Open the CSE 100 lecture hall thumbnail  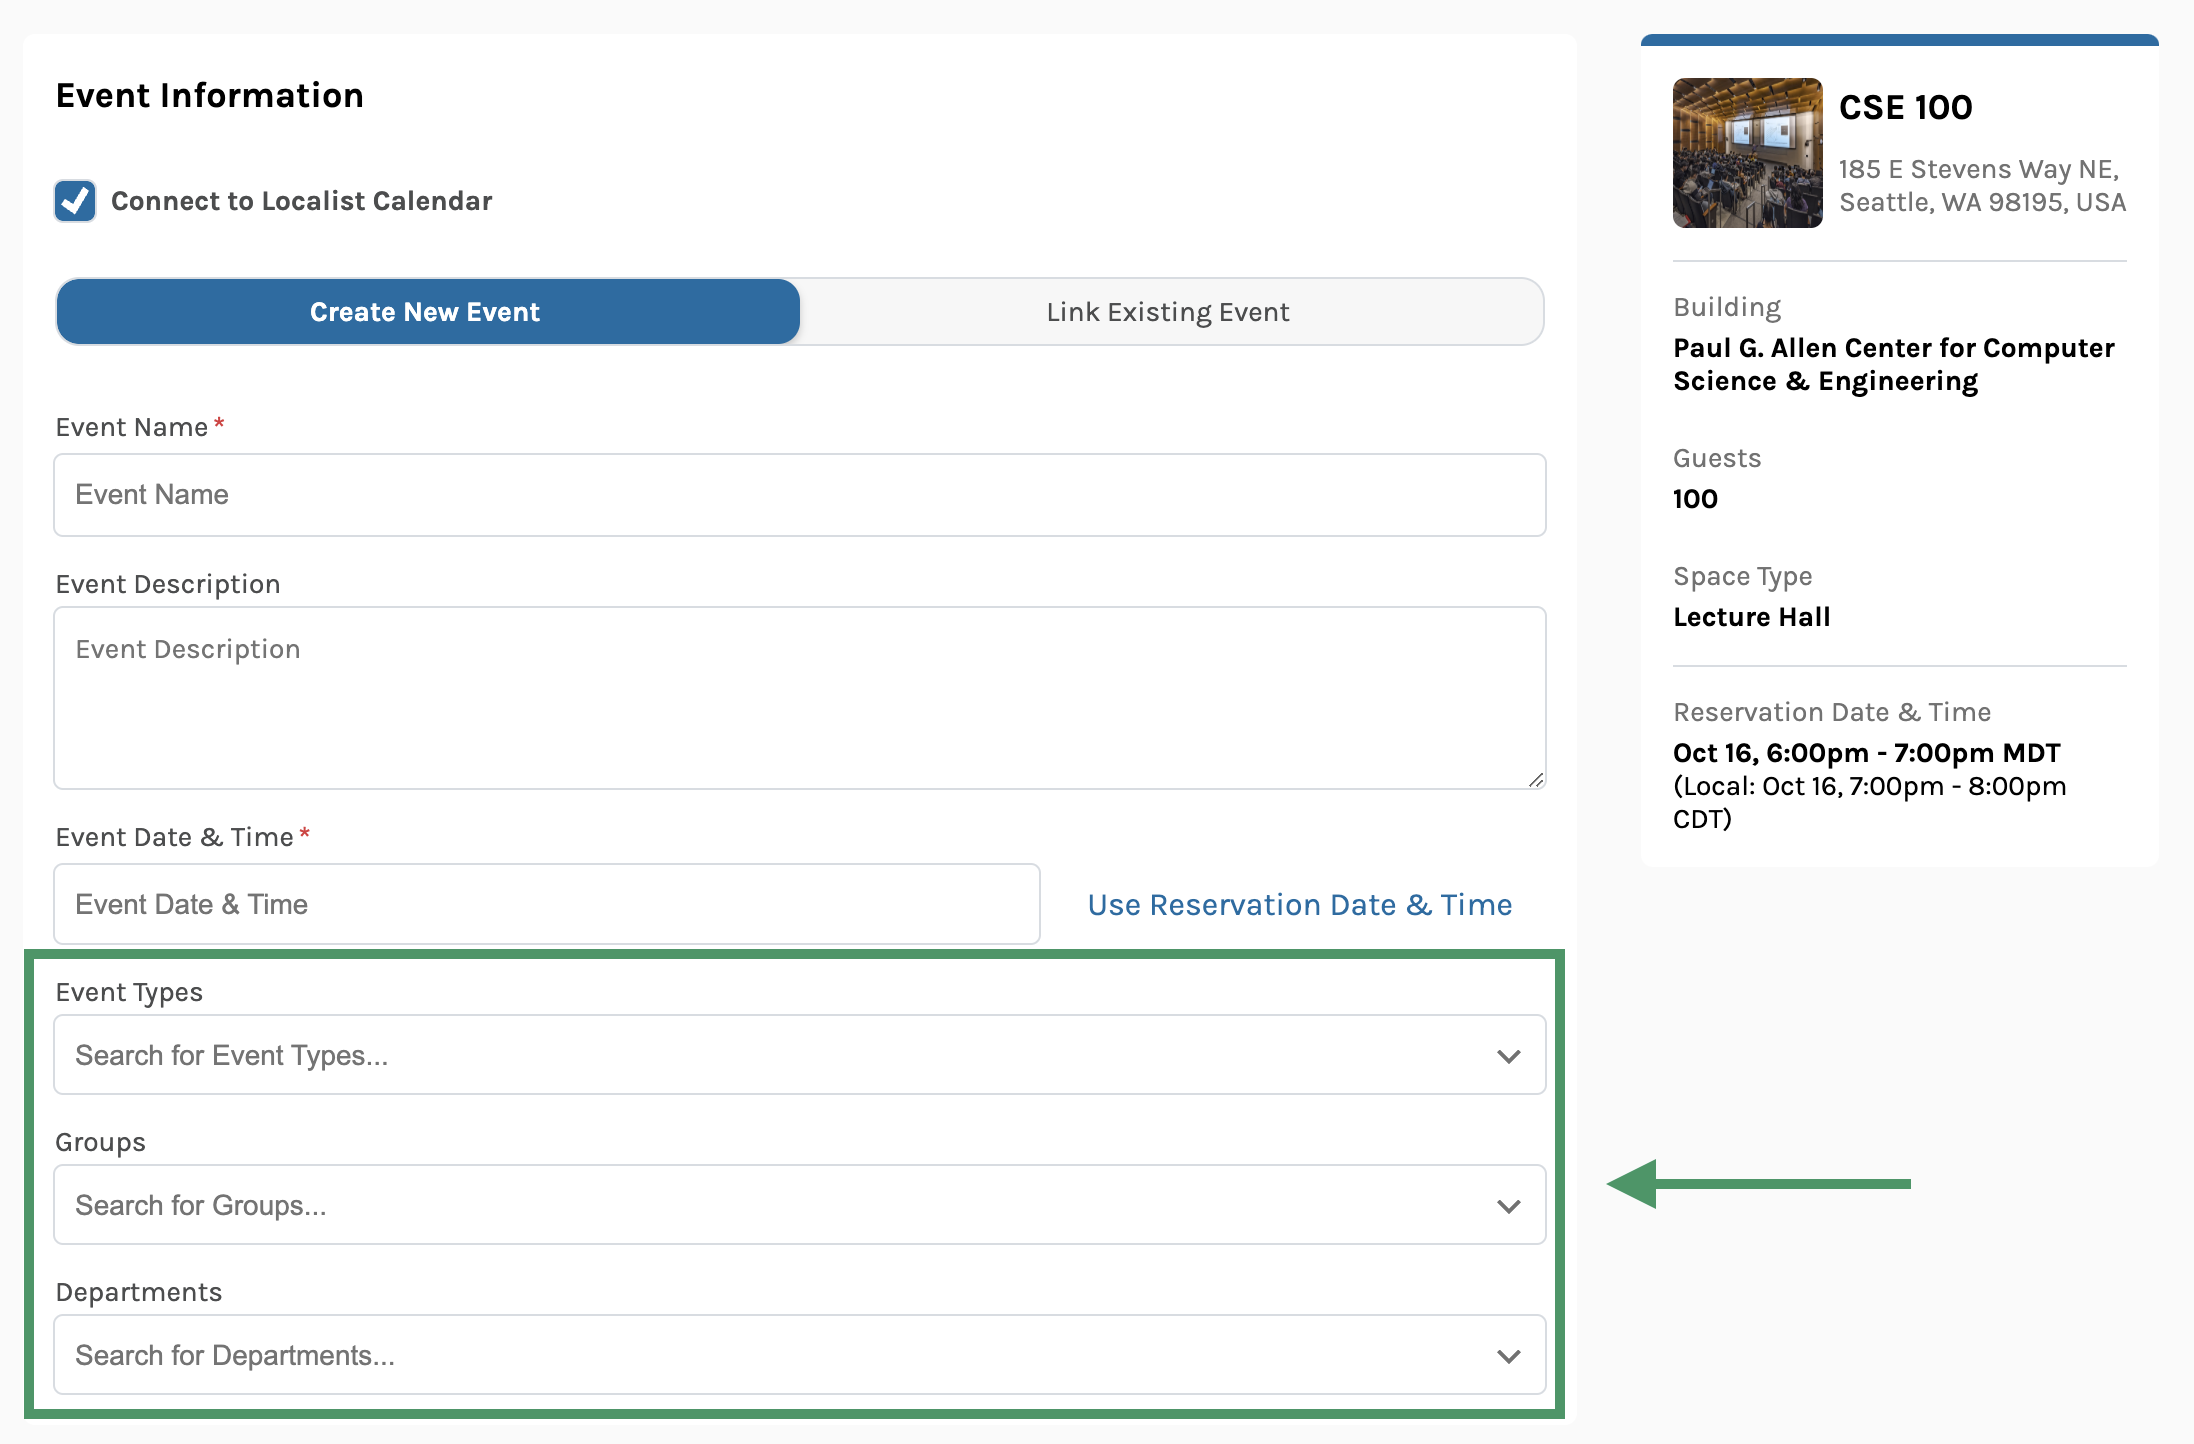(x=1747, y=153)
